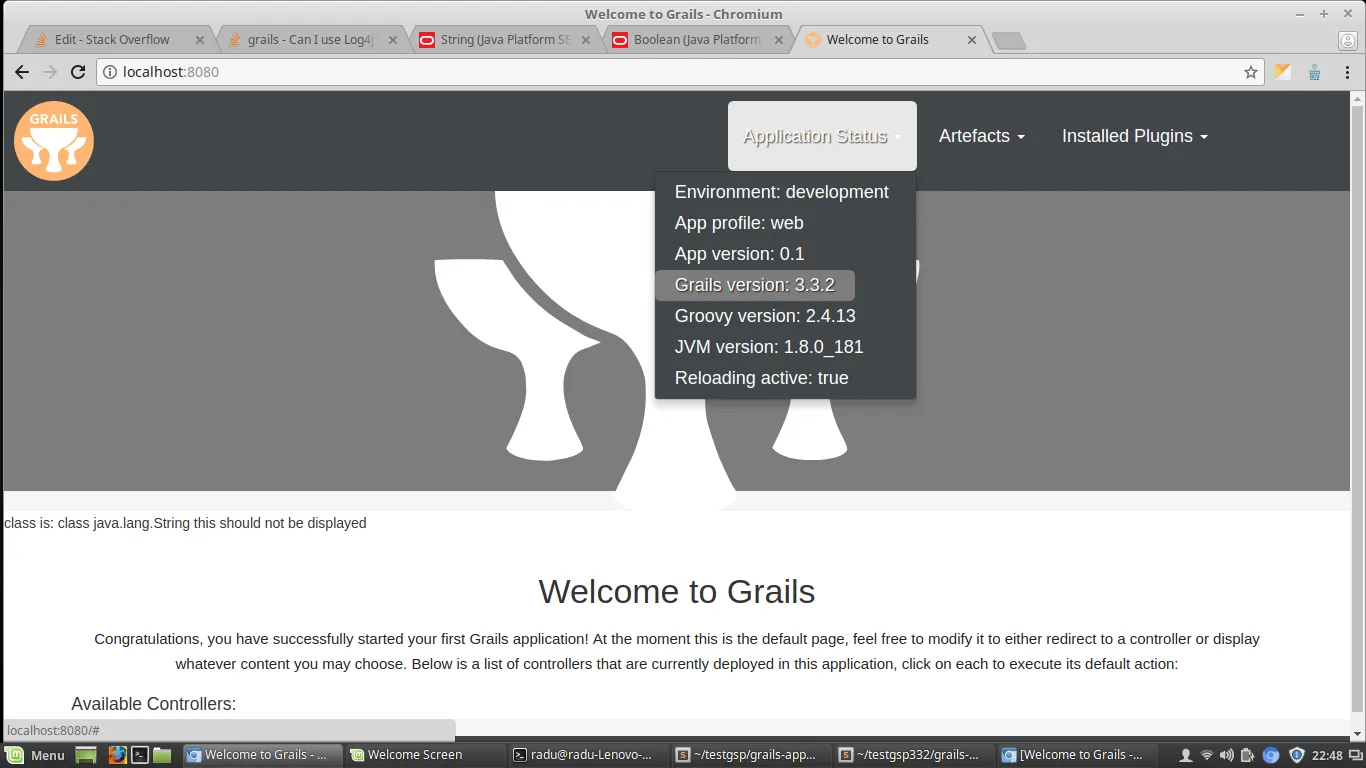
Task: Launch the terminal from the taskbar launcher
Action: point(140,755)
